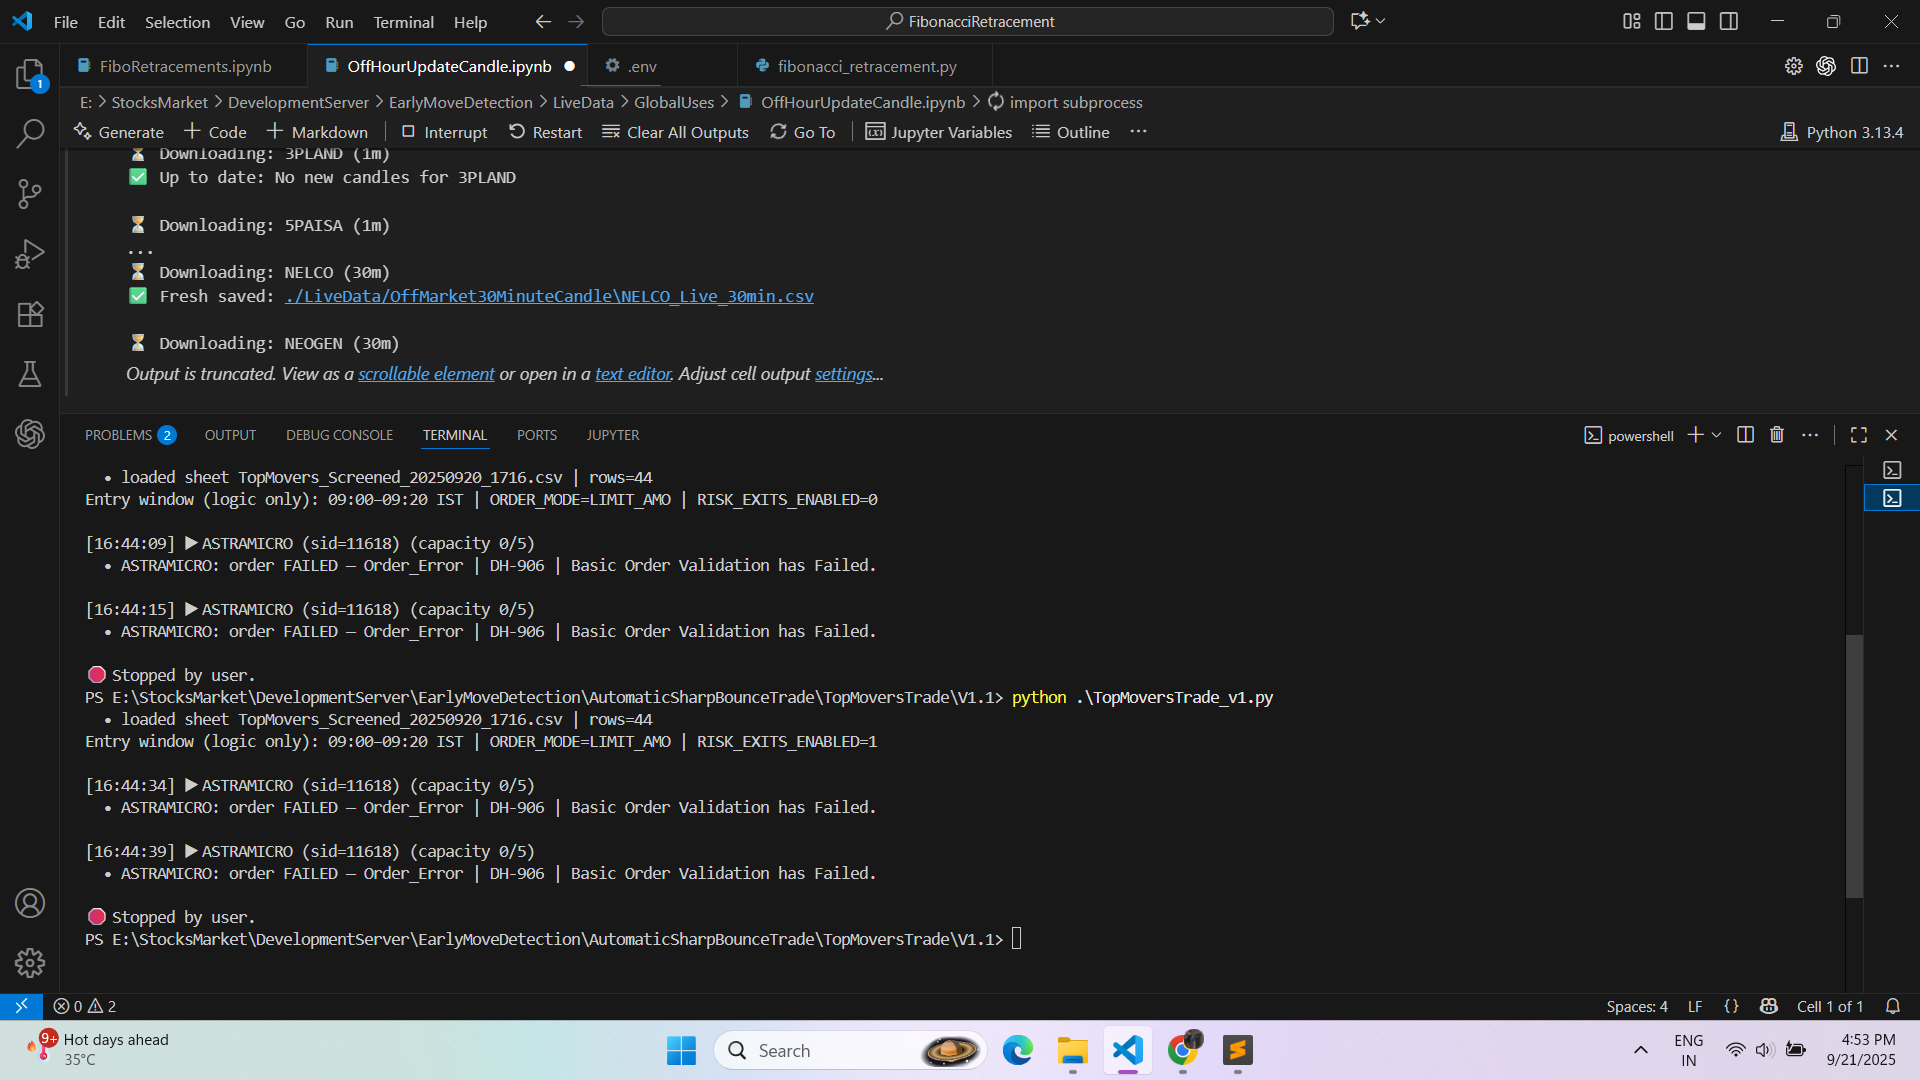Click the terminal vertical scrollbar

click(x=1854, y=765)
